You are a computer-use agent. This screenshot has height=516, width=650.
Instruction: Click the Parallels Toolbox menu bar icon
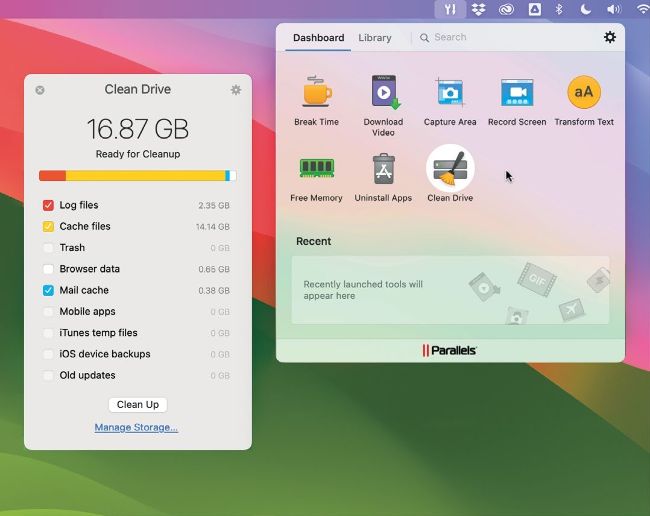tap(450, 9)
